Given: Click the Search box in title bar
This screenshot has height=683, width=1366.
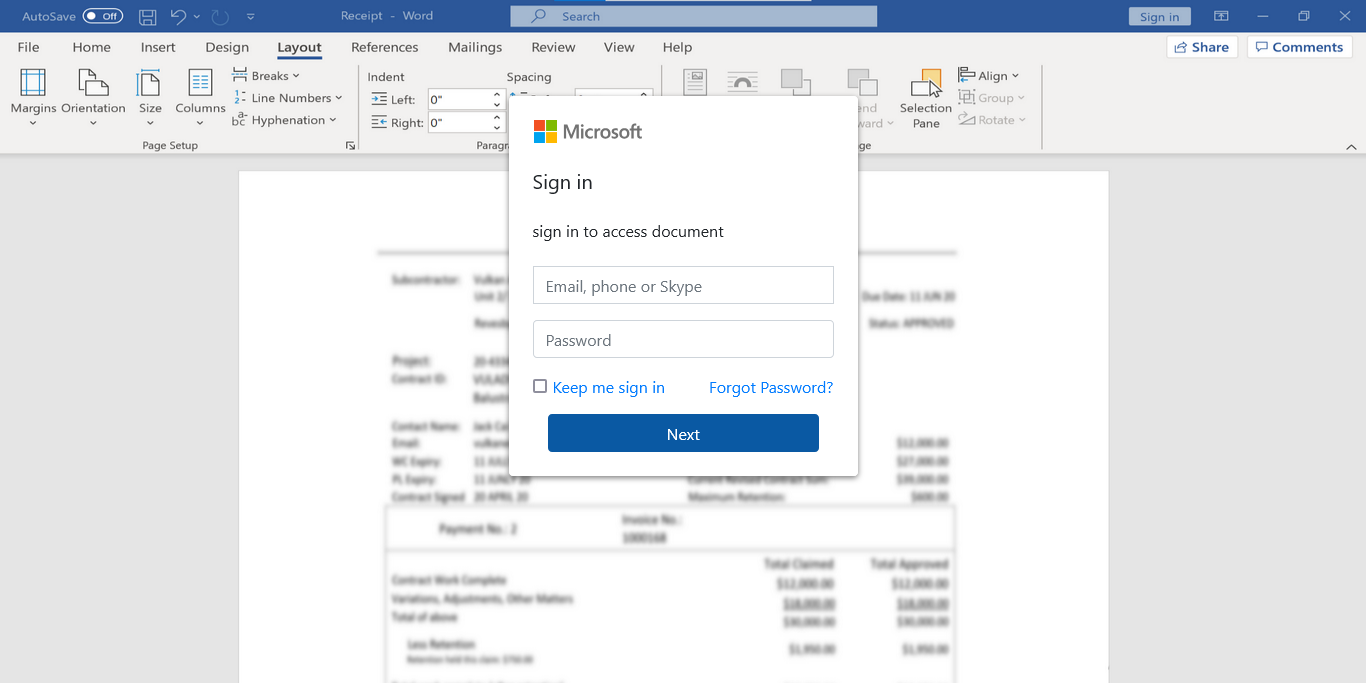Looking at the screenshot, I should click(693, 16).
